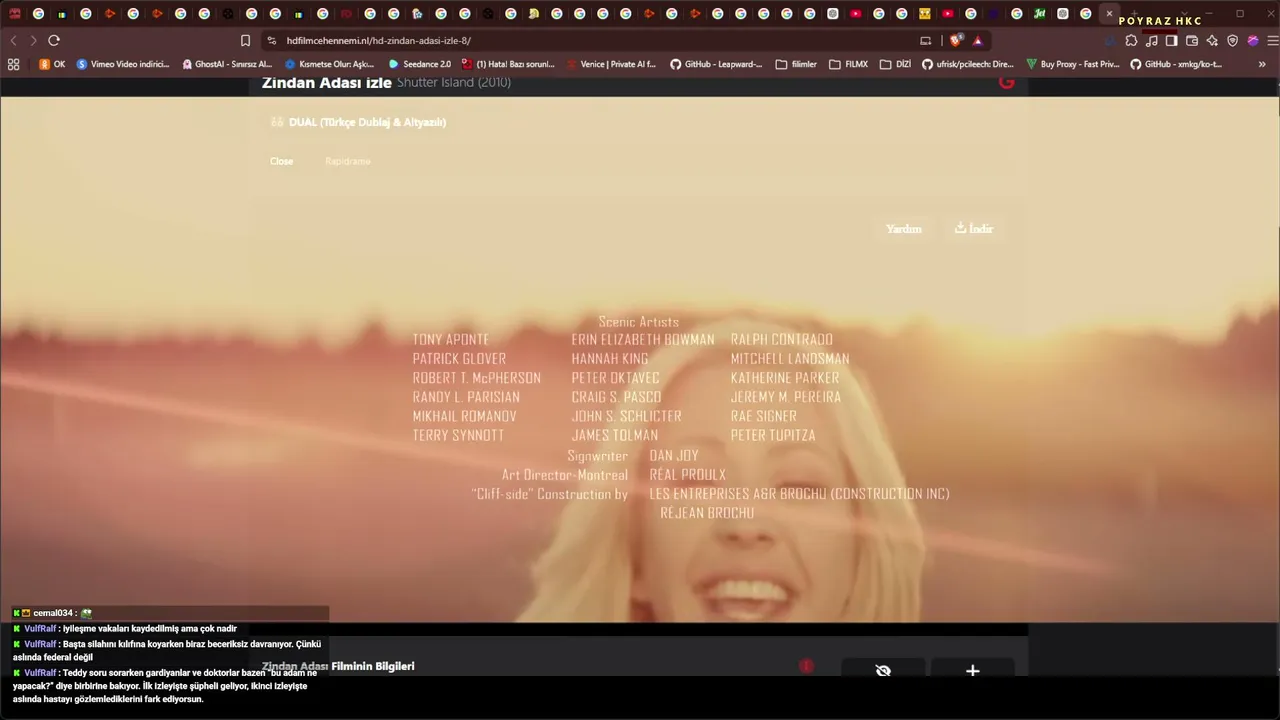Open the media control music-note icon
Screen dimensions: 1280x720
point(1152,40)
